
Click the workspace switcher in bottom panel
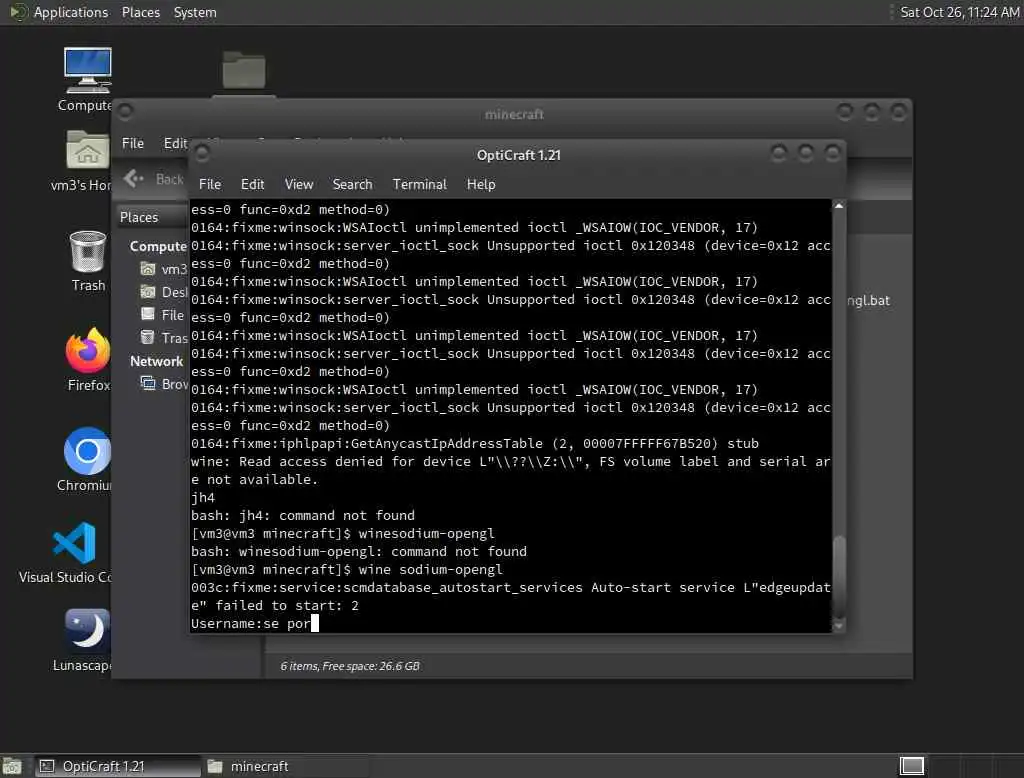tap(912, 766)
